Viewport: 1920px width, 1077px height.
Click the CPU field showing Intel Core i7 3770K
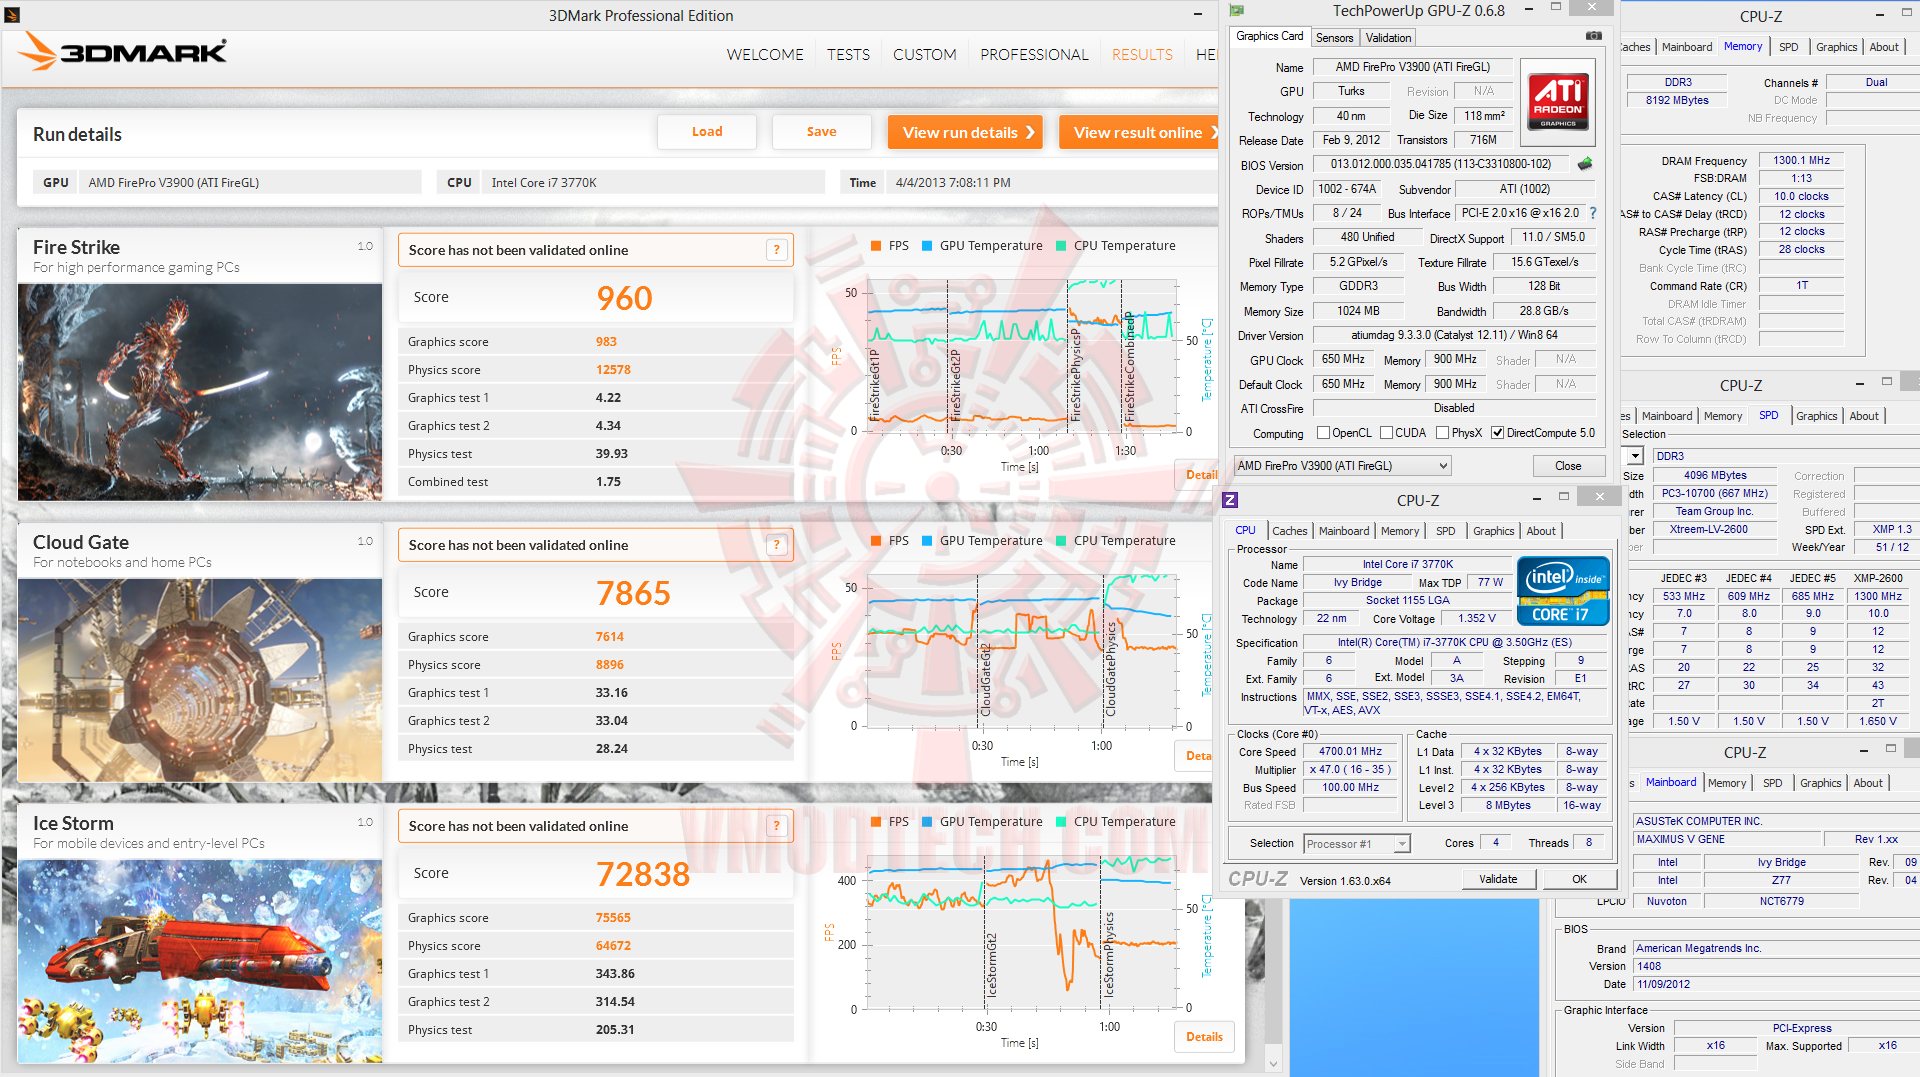click(654, 182)
